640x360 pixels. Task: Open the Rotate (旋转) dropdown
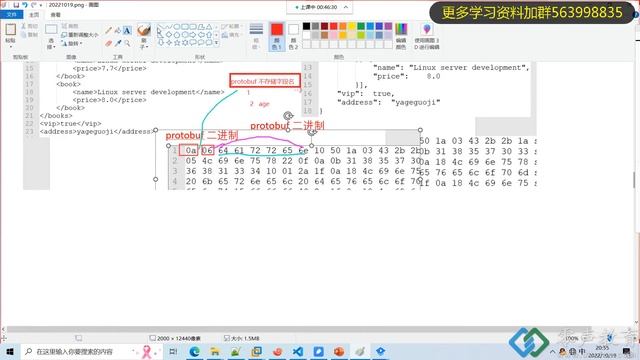pos(72,43)
